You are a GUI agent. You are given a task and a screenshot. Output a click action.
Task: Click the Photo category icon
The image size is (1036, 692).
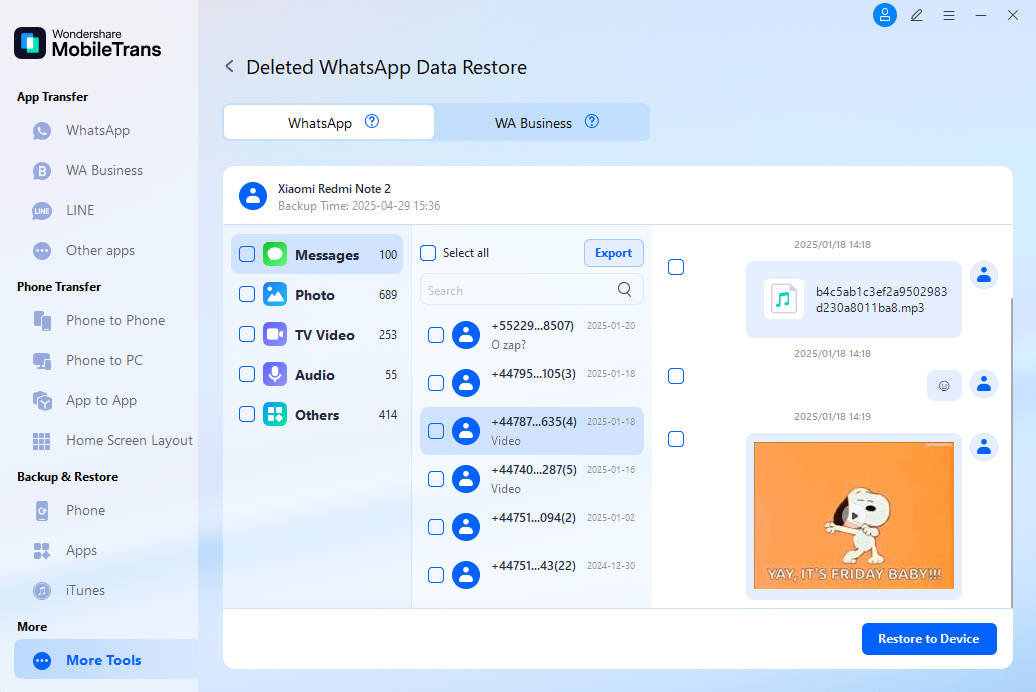click(275, 294)
